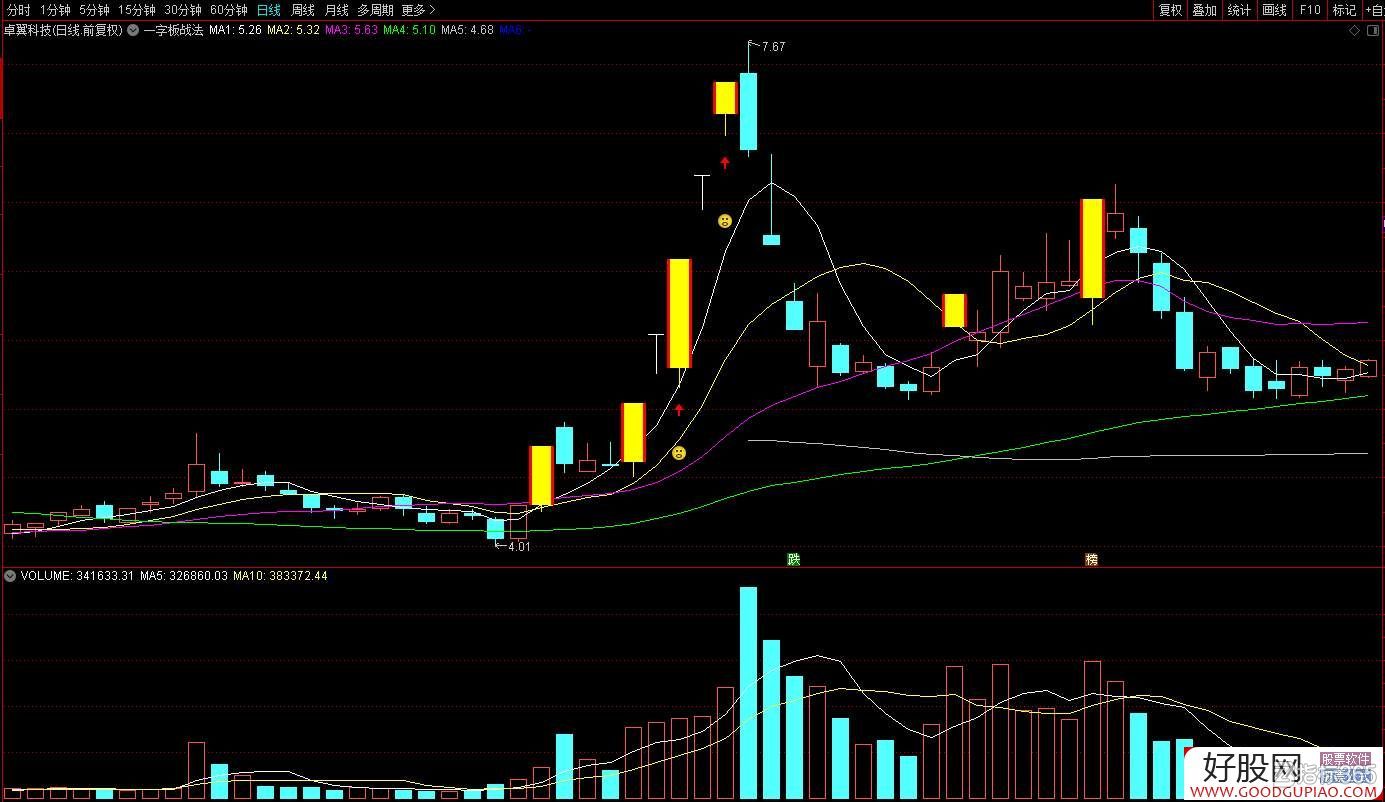Switch to the 1分钟 chart
Screen dimensions: 1385x802
click(x=55, y=10)
